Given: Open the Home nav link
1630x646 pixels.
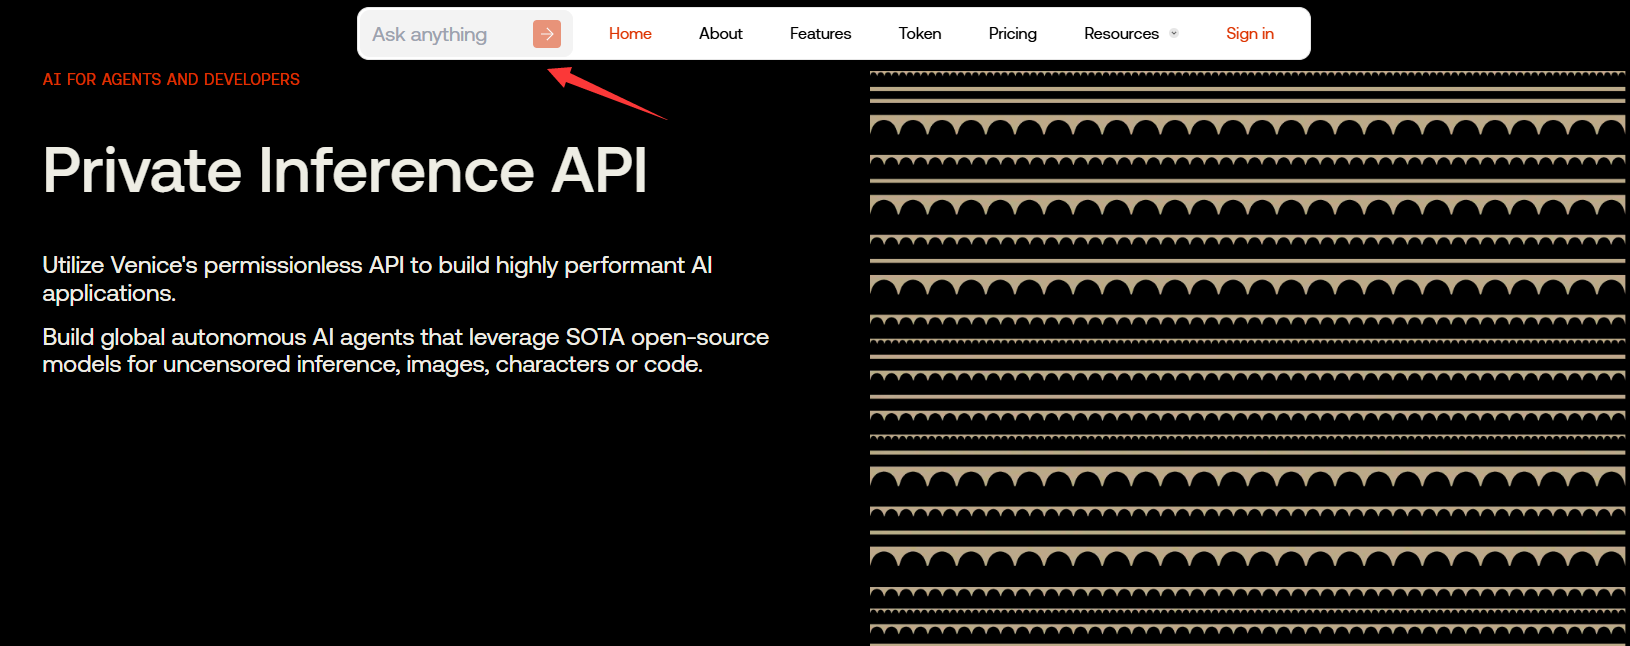Looking at the screenshot, I should pos(630,34).
